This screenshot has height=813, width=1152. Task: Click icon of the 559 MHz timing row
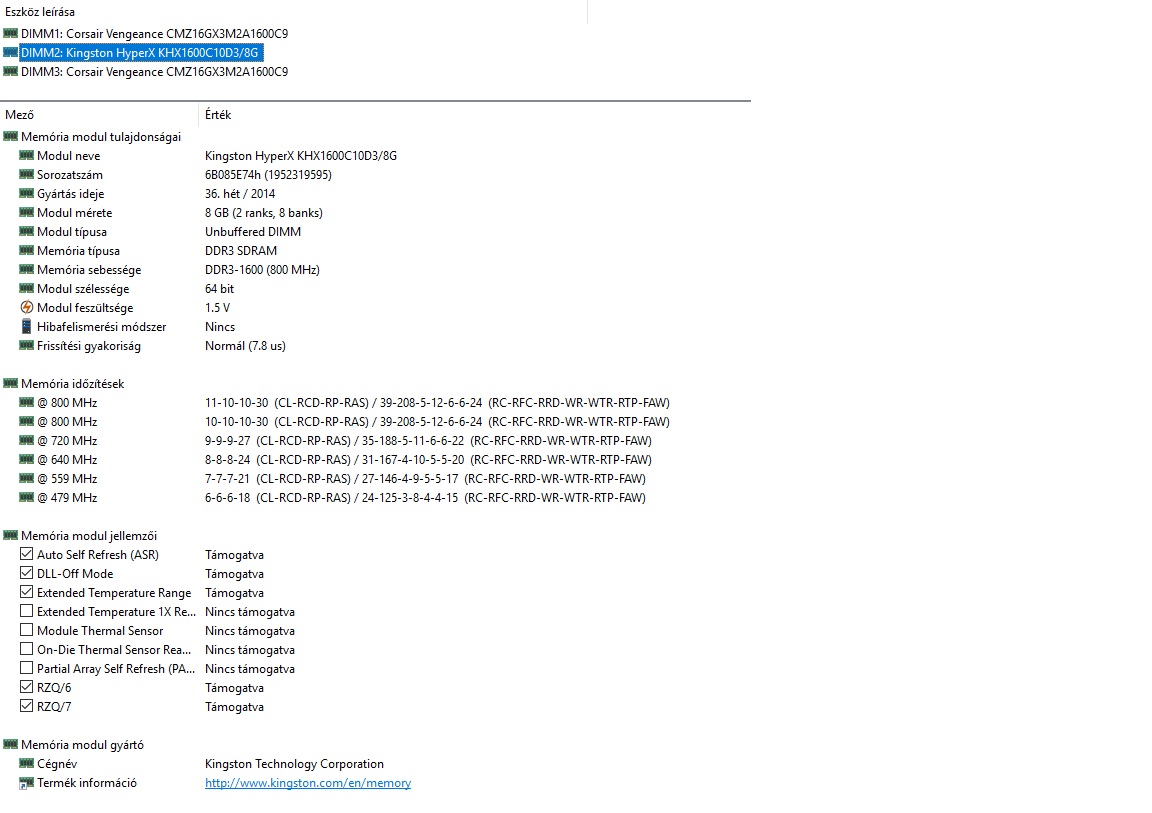pyautogui.click(x=26, y=479)
